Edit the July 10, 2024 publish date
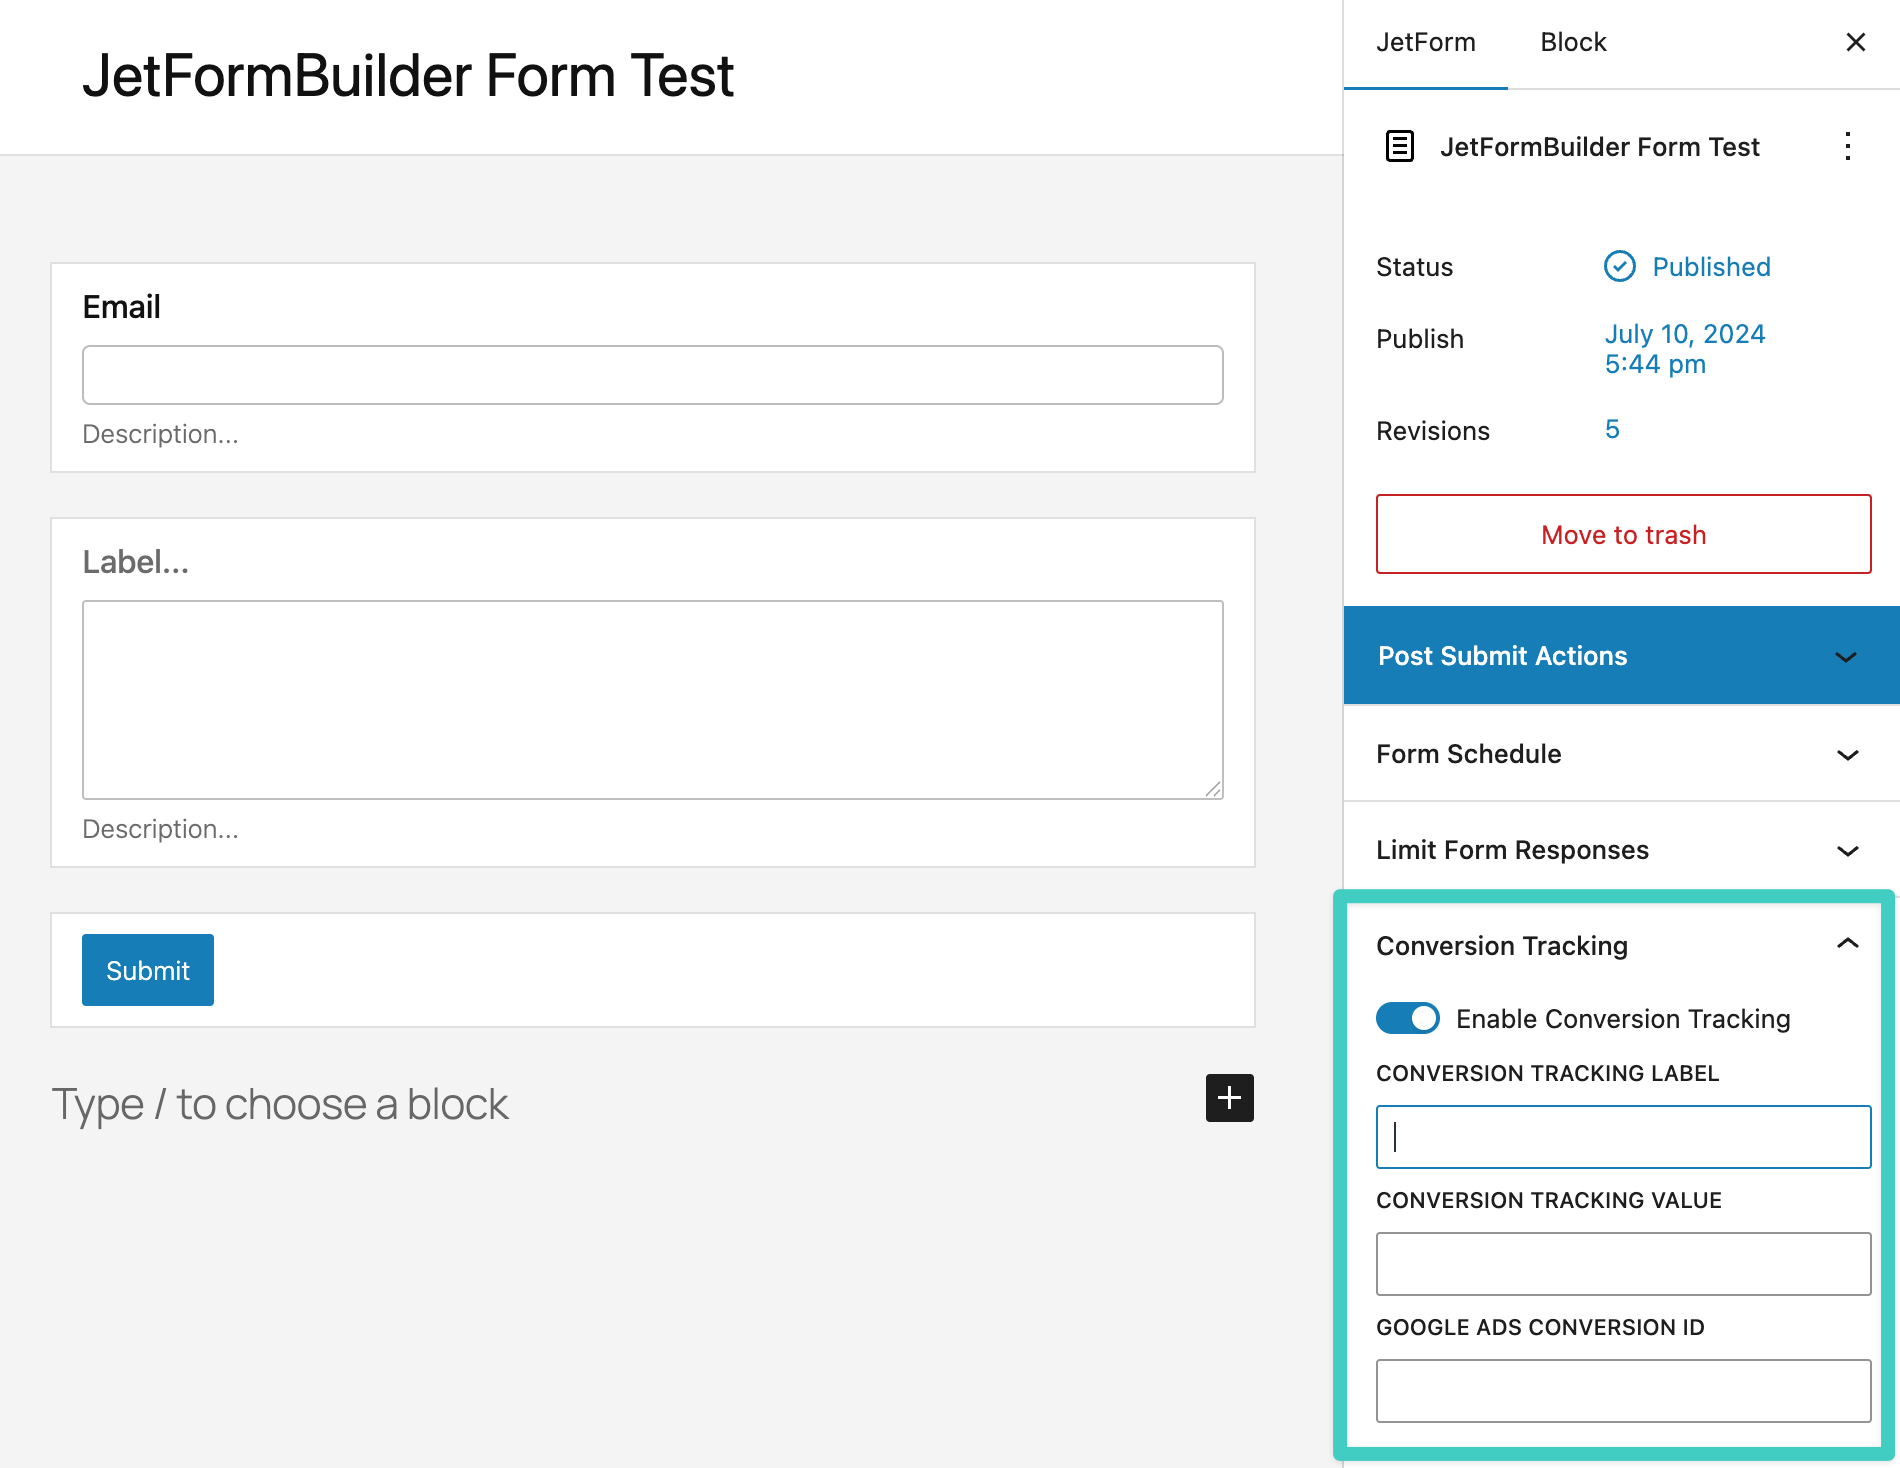The image size is (1900, 1468). [1684, 349]
